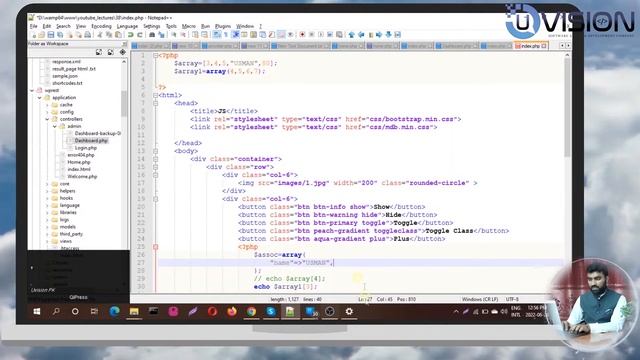Collapse the controllers folder expander
640x360 pixels.
tap(47, 119)
